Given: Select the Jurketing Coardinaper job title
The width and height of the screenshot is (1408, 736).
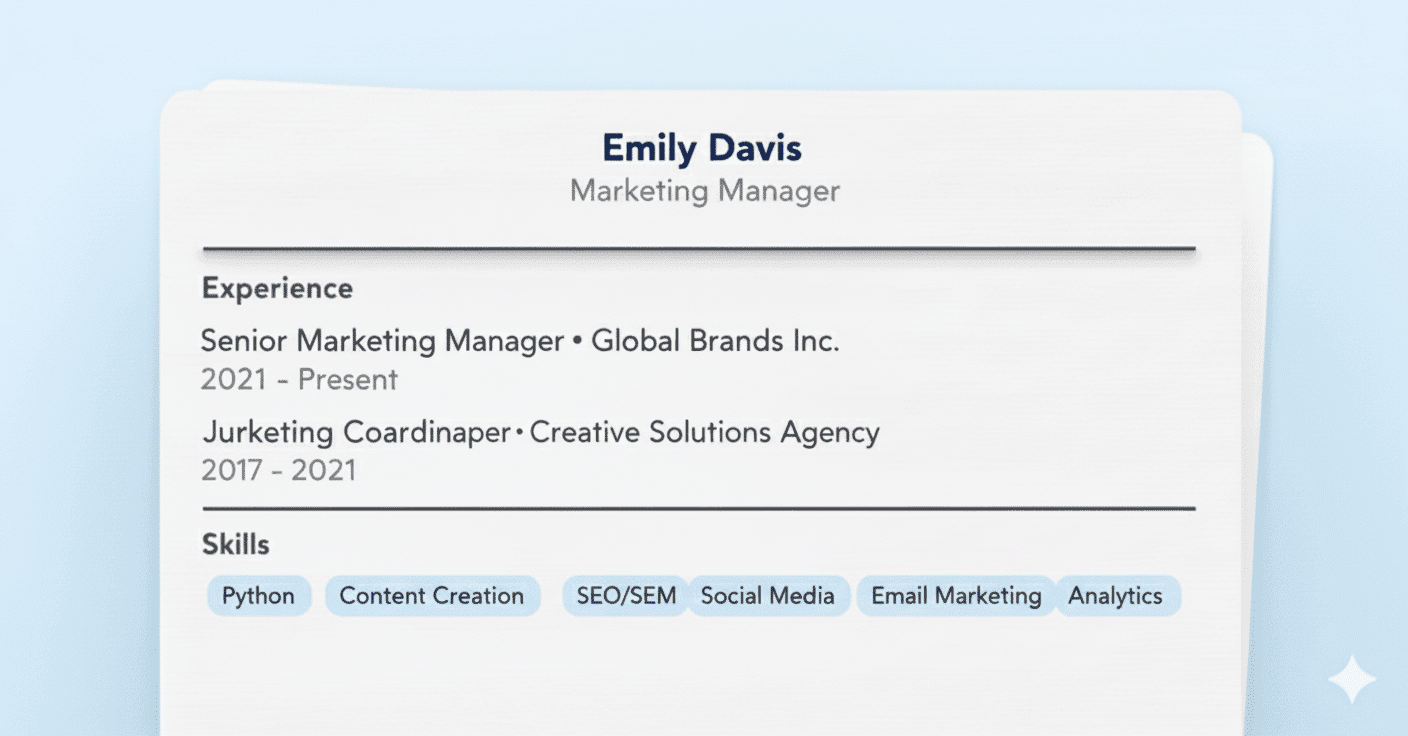Looking at the screenshot, I should [x=357, y=433].
